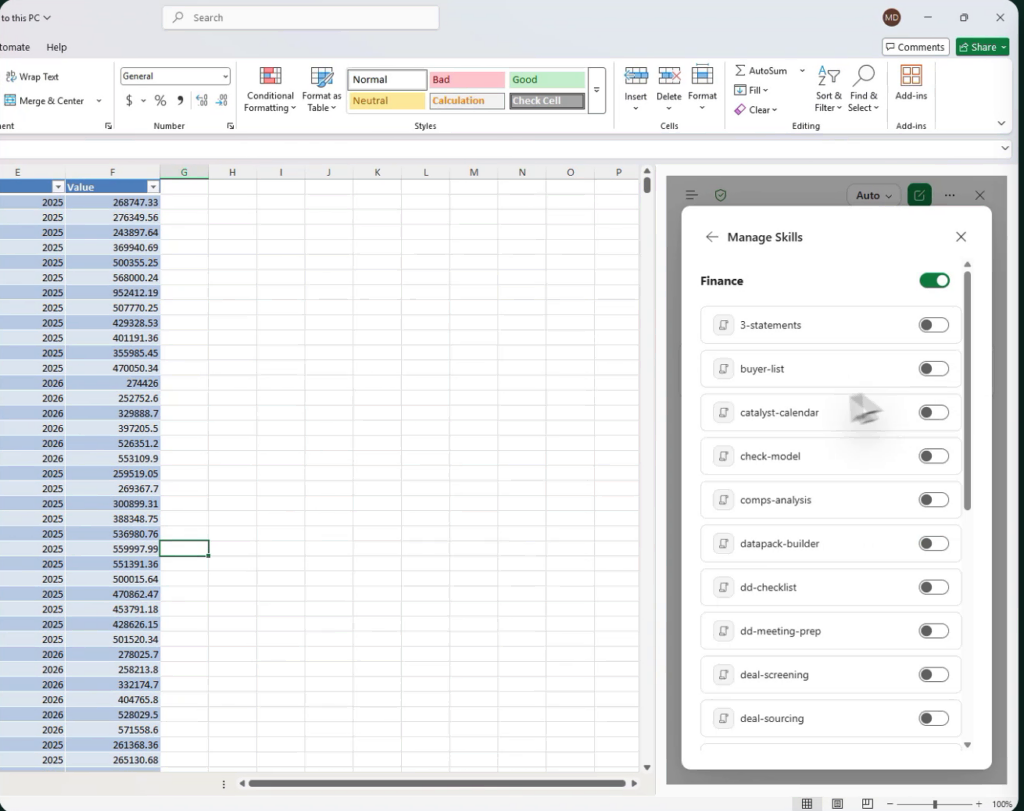
Task: Apply the Good cell style
Action: click(x=547, y=80)
